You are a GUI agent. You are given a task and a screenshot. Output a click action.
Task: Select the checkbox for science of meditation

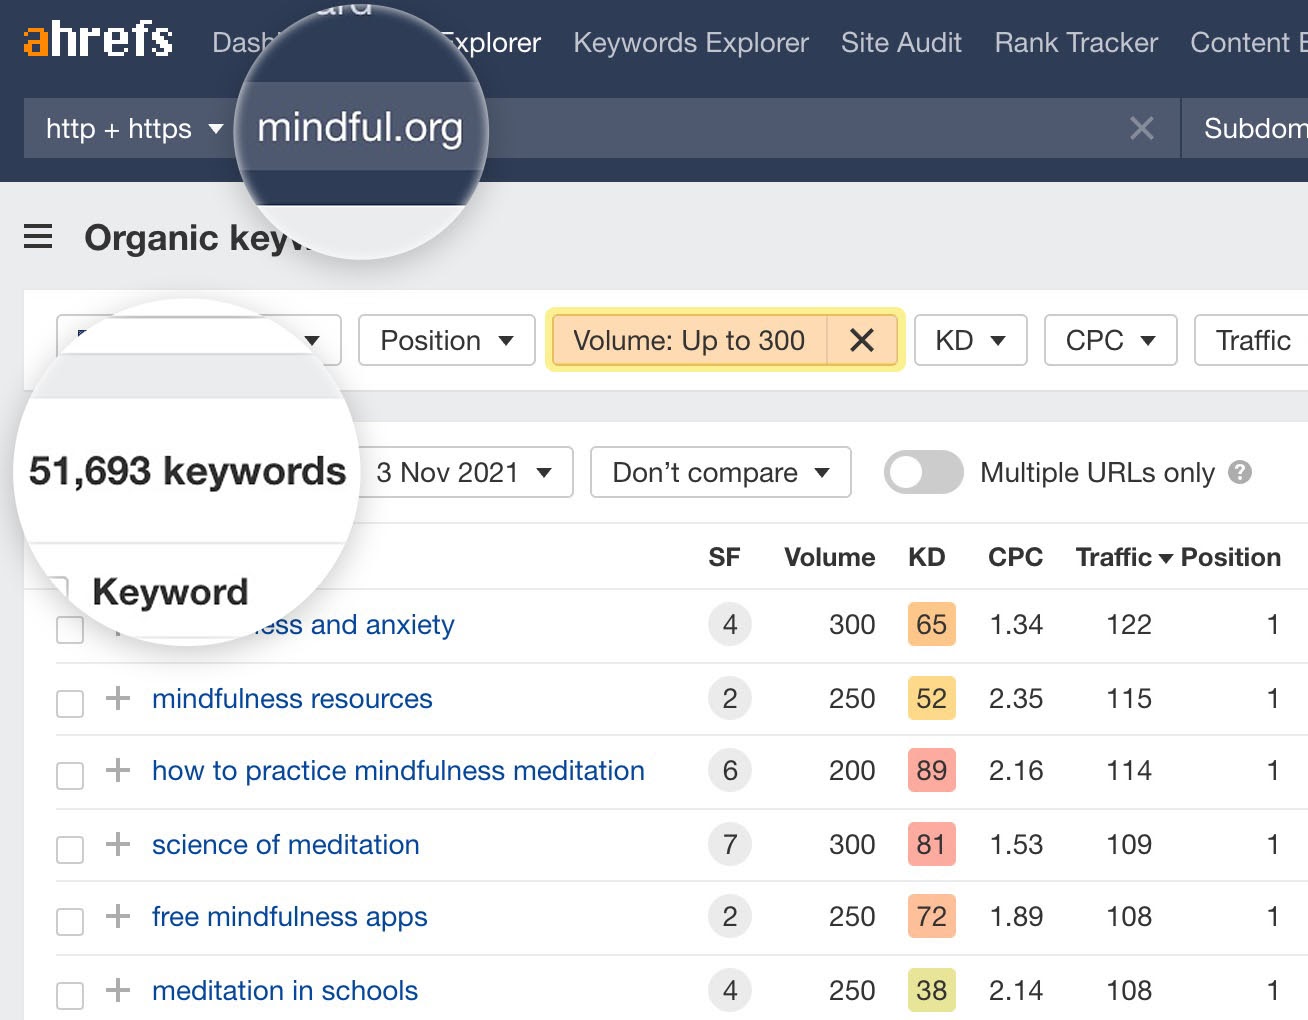(69, 849)
